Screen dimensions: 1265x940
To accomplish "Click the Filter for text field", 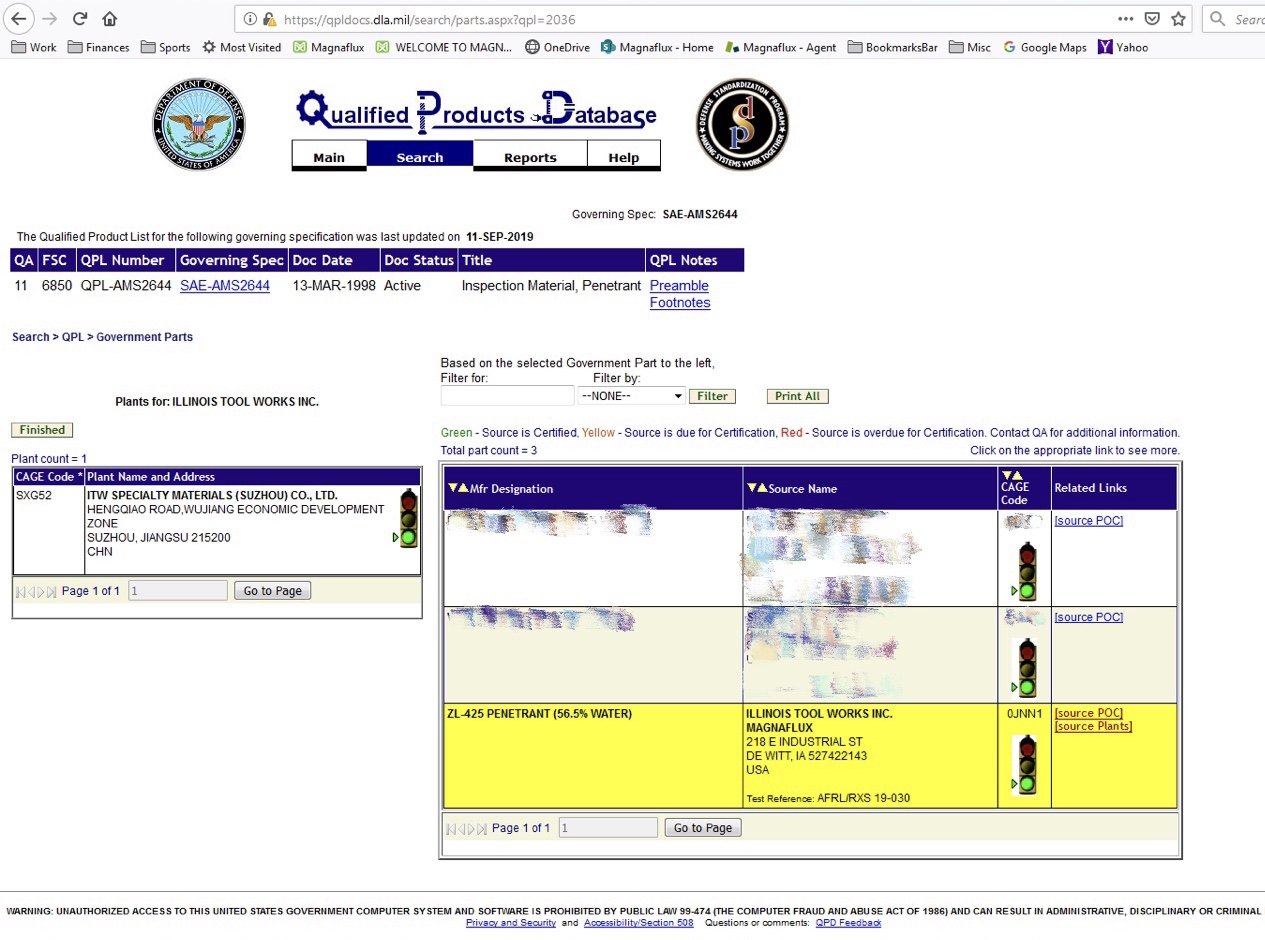I will click(507, 396).
